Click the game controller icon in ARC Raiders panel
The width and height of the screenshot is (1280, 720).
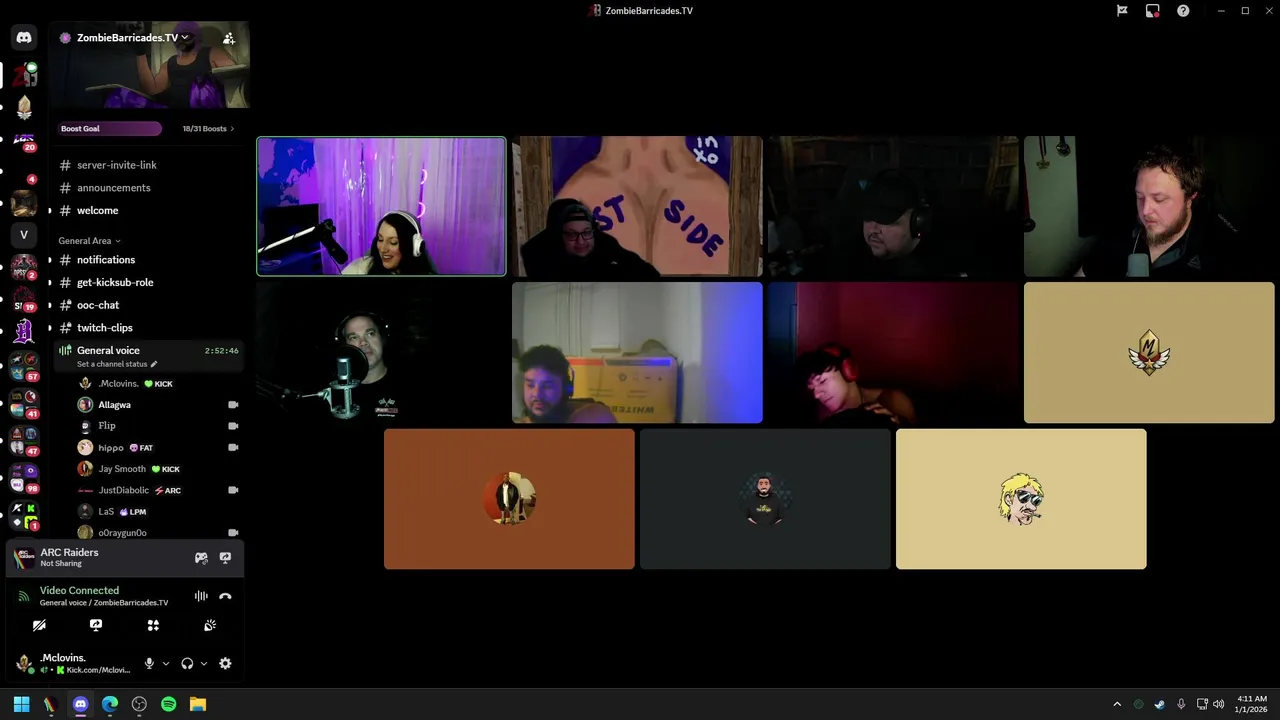point(201,558)
